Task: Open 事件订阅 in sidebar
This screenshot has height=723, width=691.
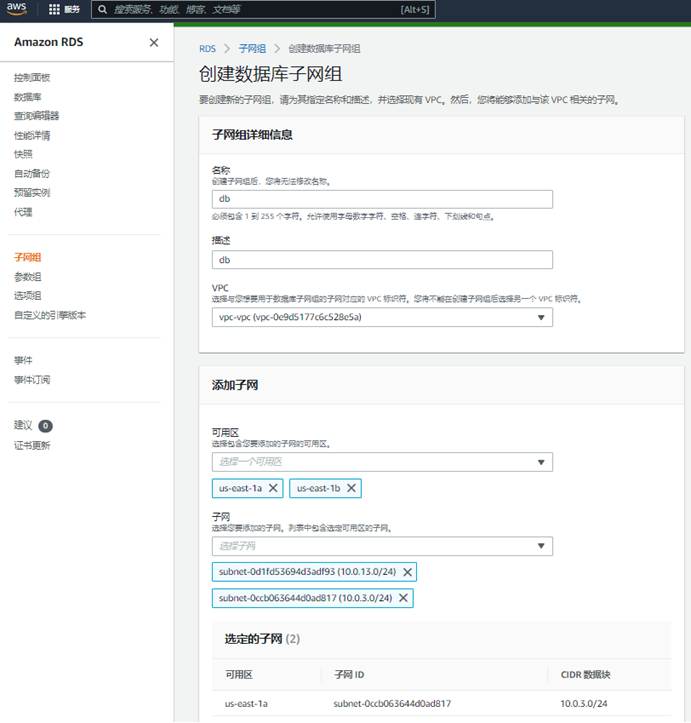Action: tap(32, 379)
